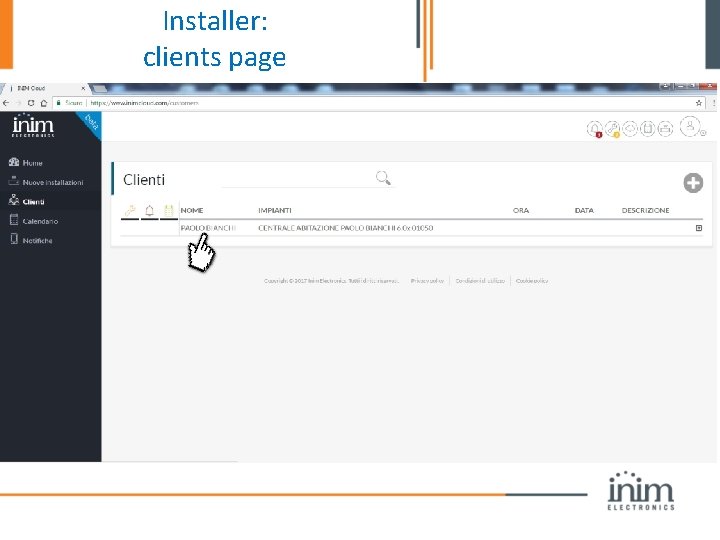Image resolution: width=720 pixels, height=540 pixels.
Task: Click the user profile avatar icon
Action: coord(690,127)
